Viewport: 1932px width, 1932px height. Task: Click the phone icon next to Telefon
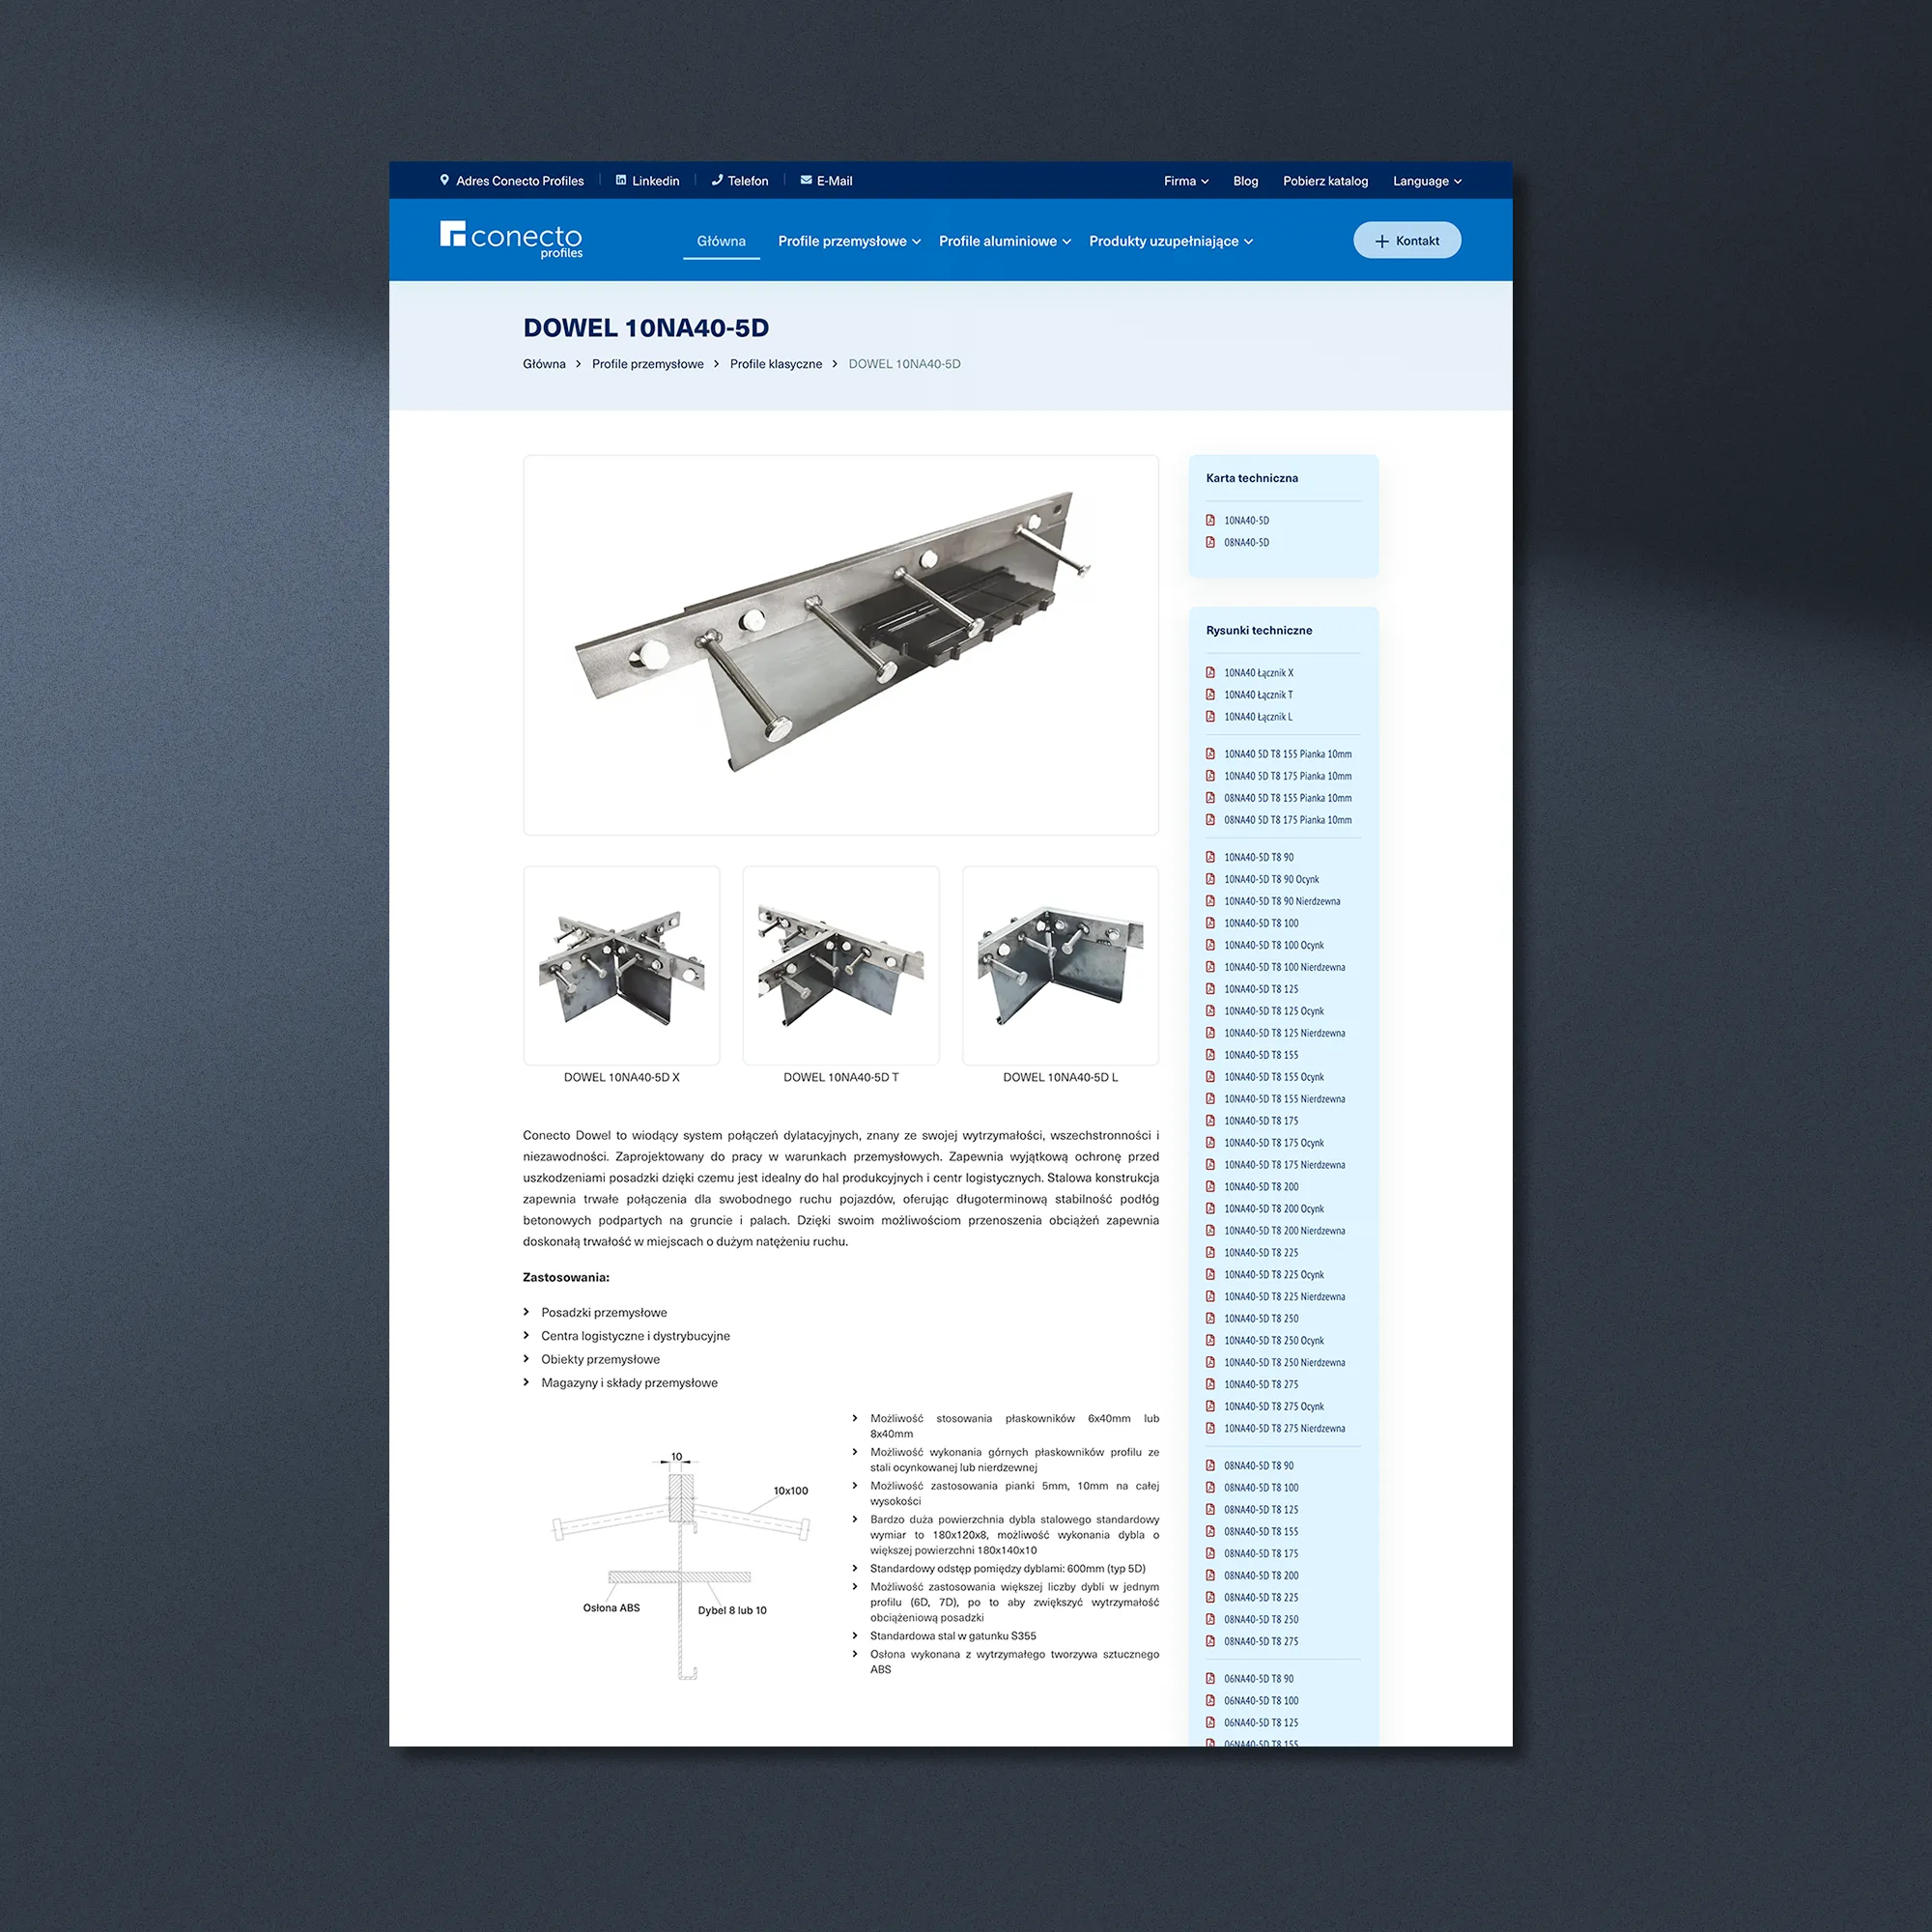717,181
